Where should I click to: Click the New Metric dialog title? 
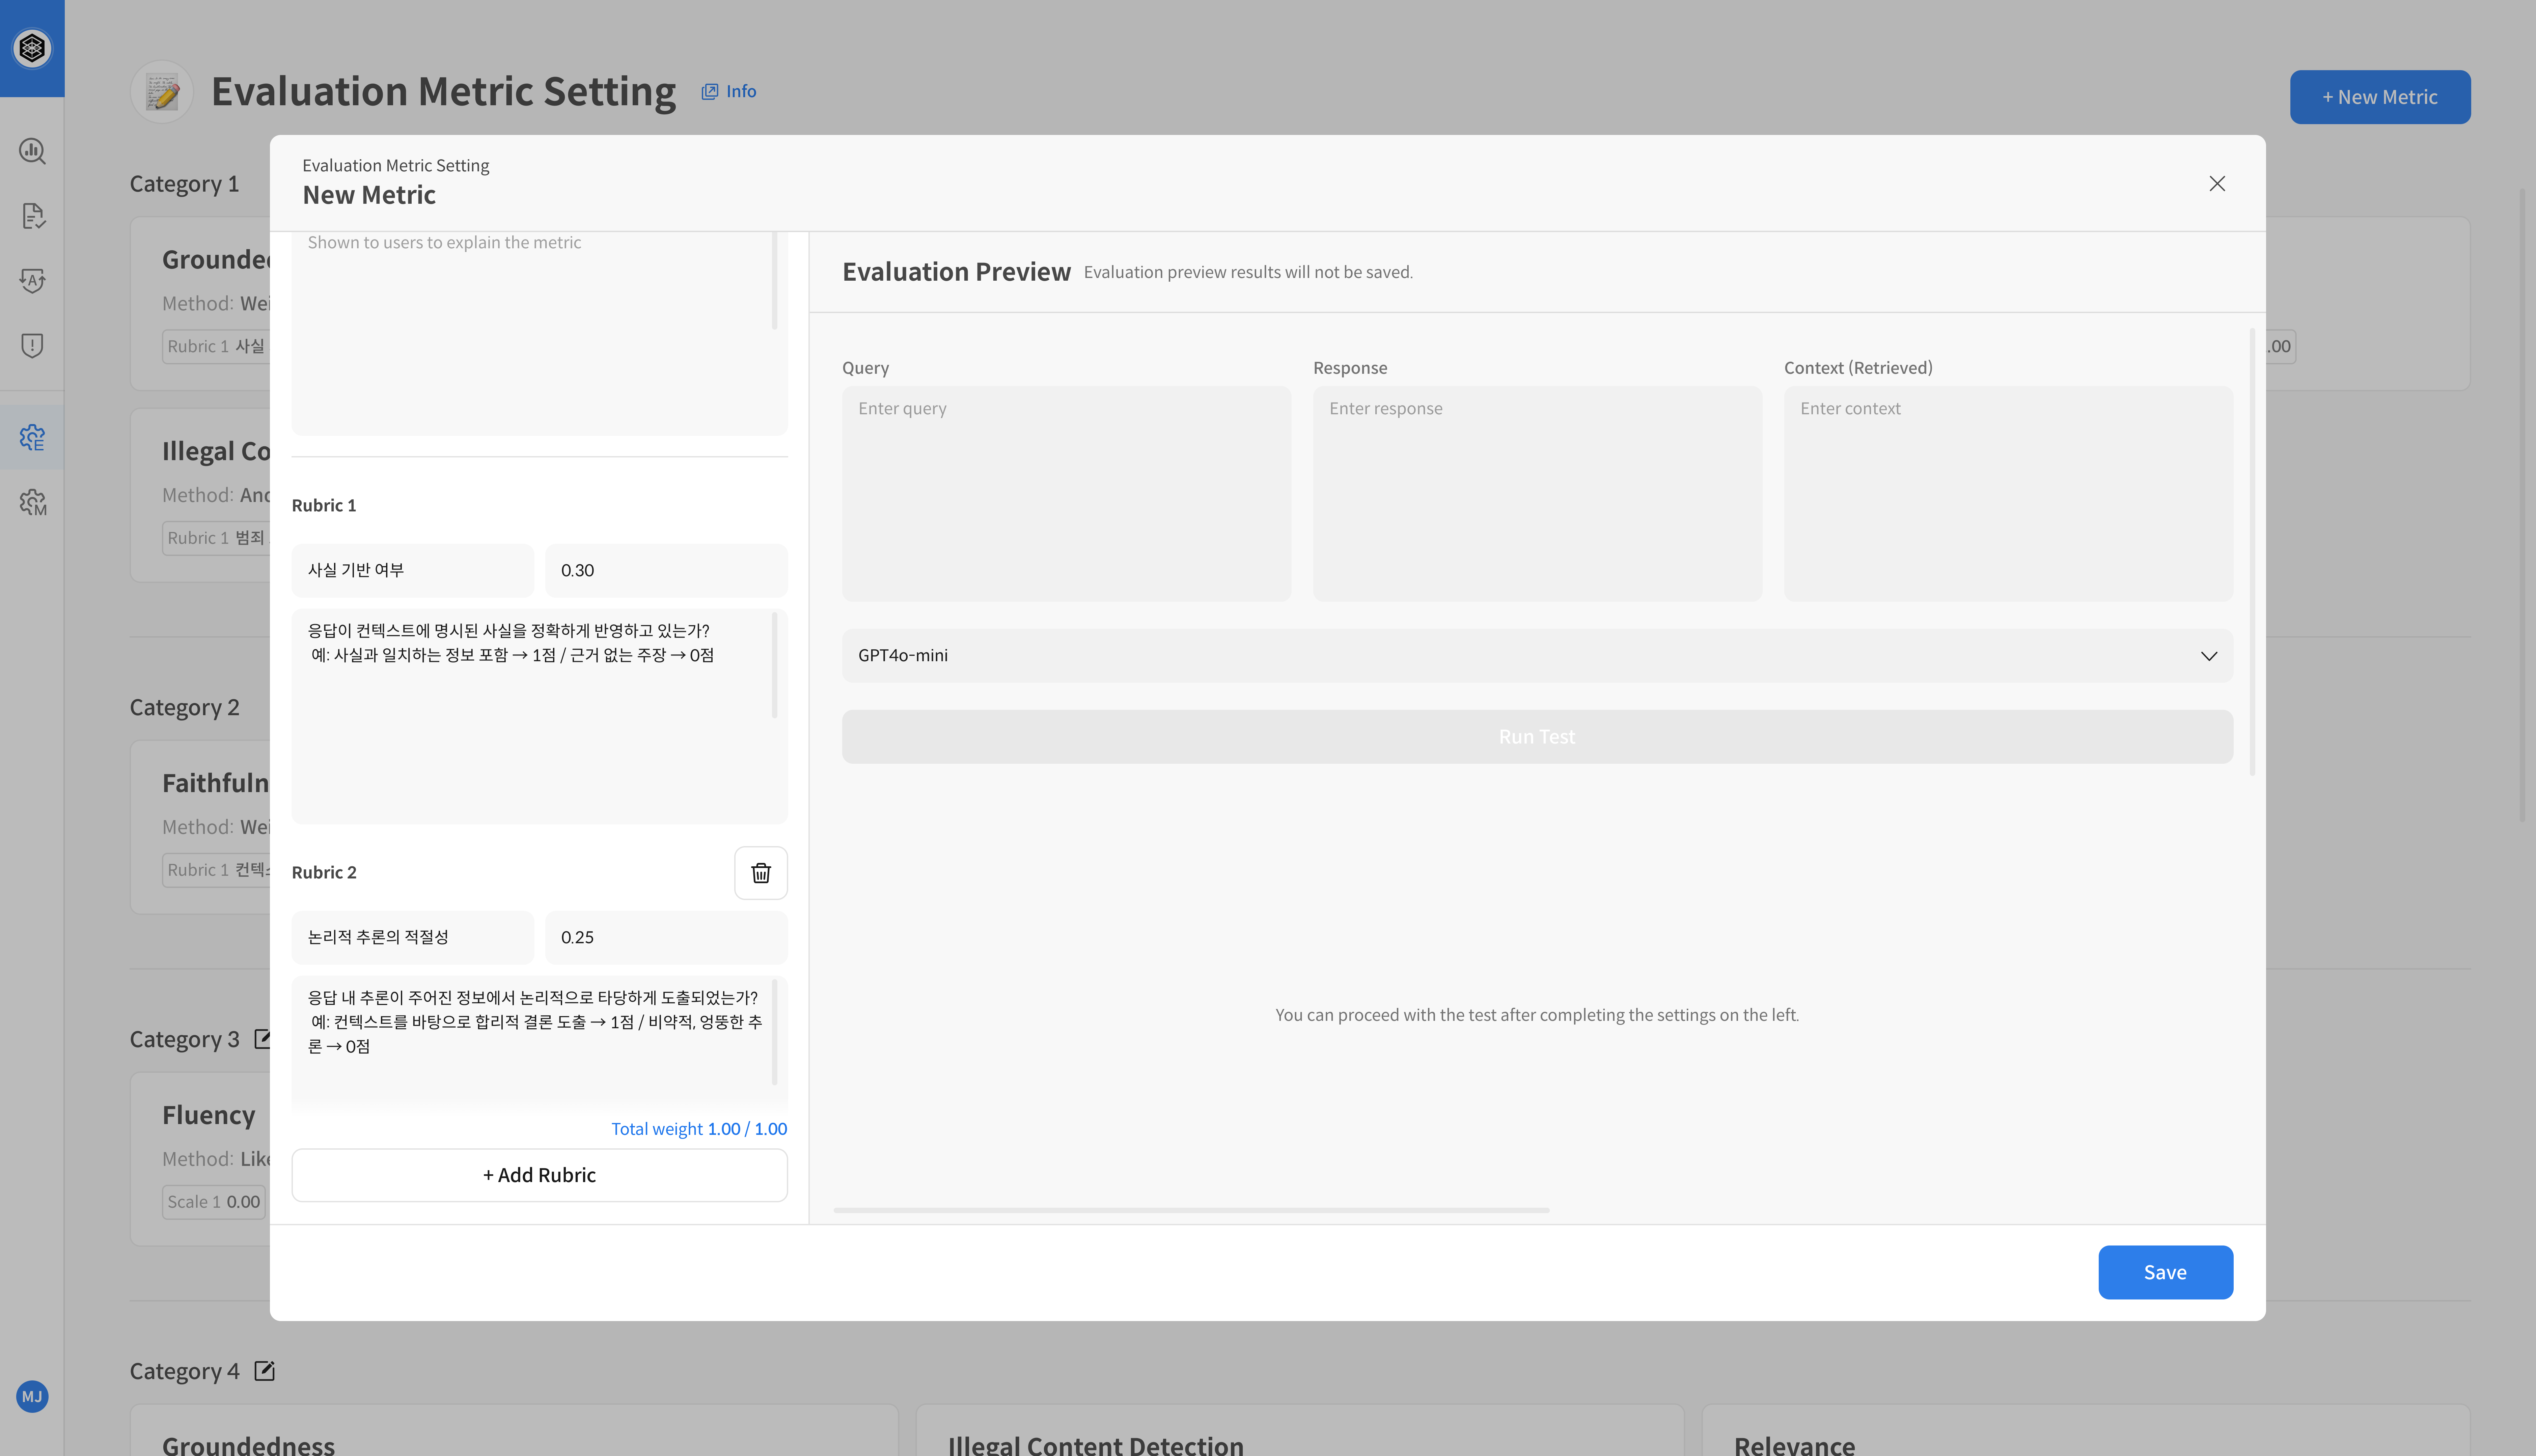coord(369,195)
